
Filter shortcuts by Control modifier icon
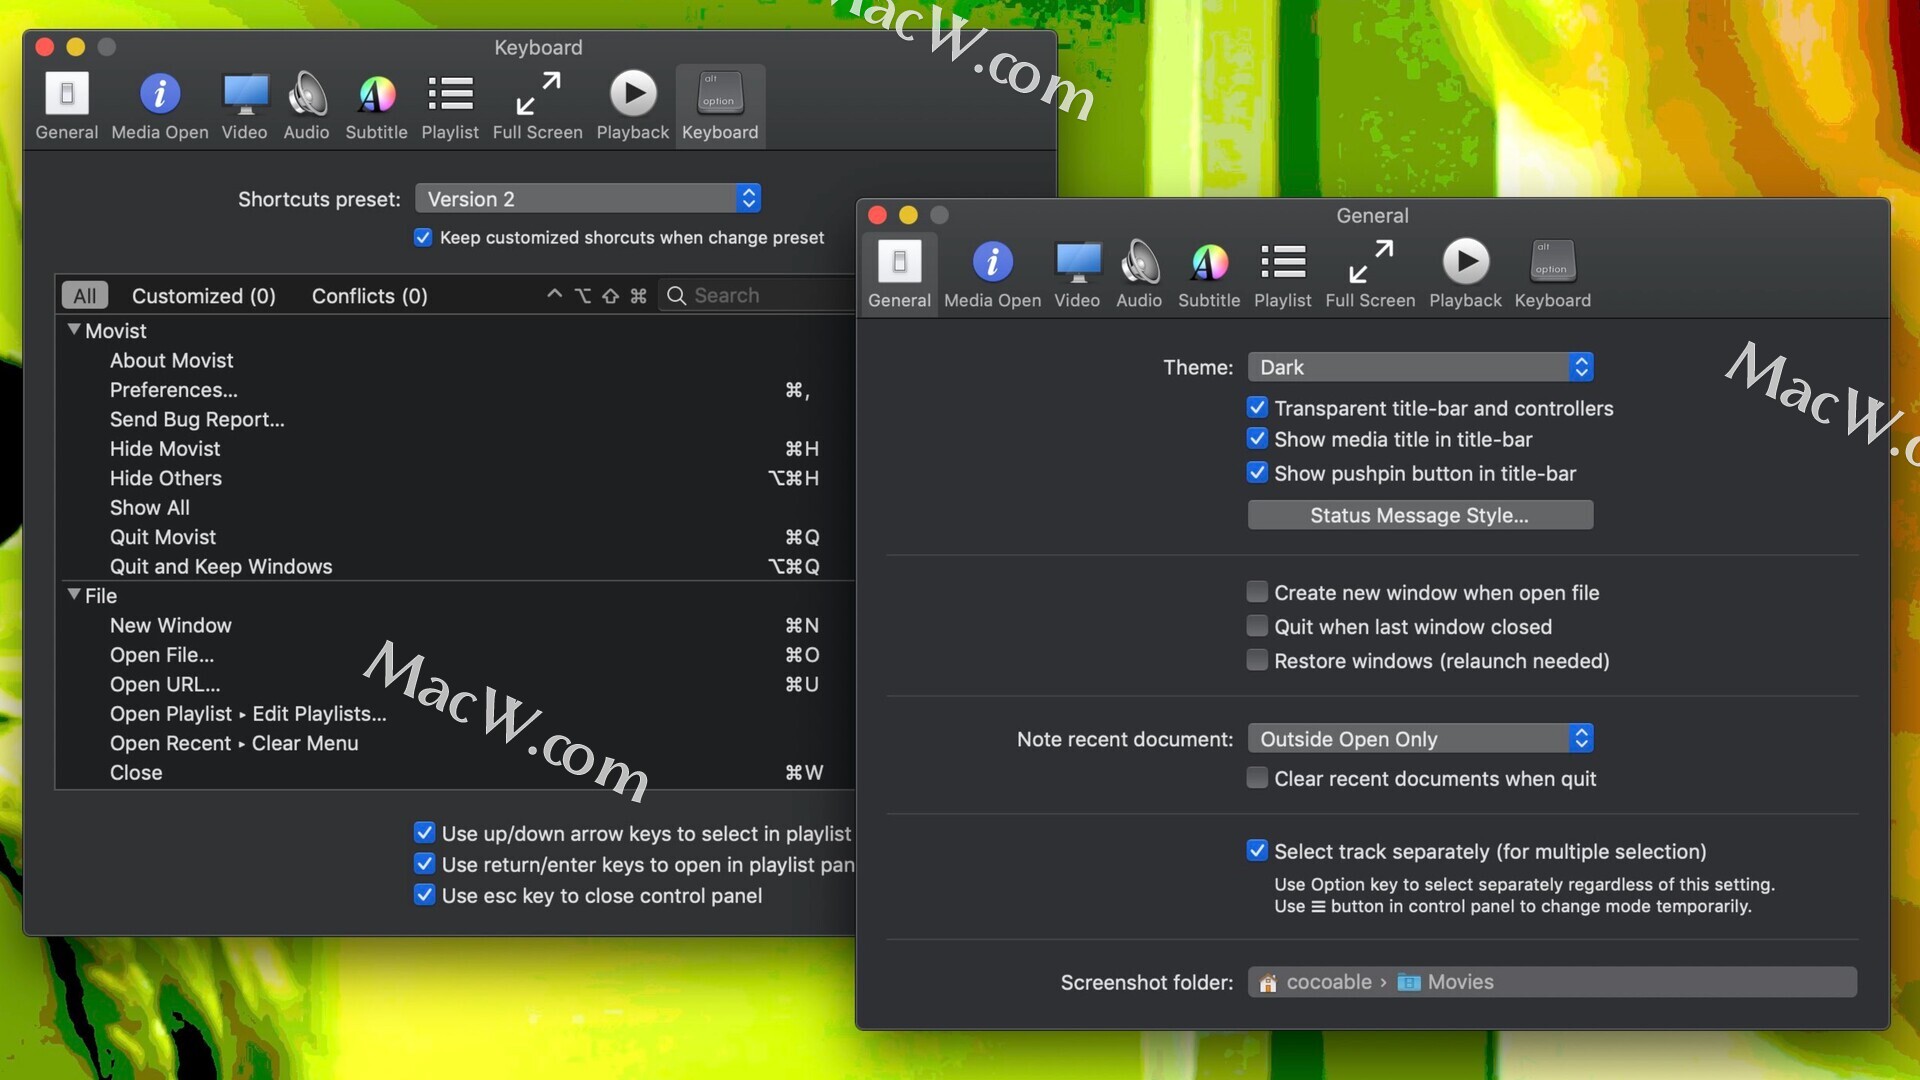point(554,295)
